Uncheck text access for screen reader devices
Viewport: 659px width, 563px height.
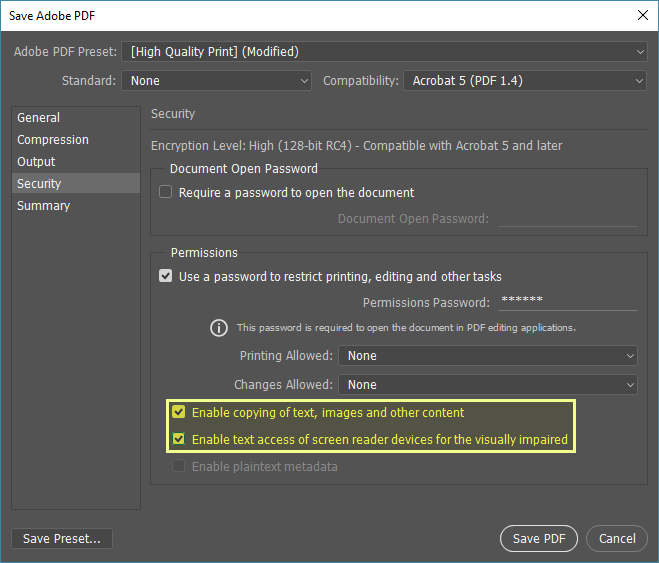179,439
